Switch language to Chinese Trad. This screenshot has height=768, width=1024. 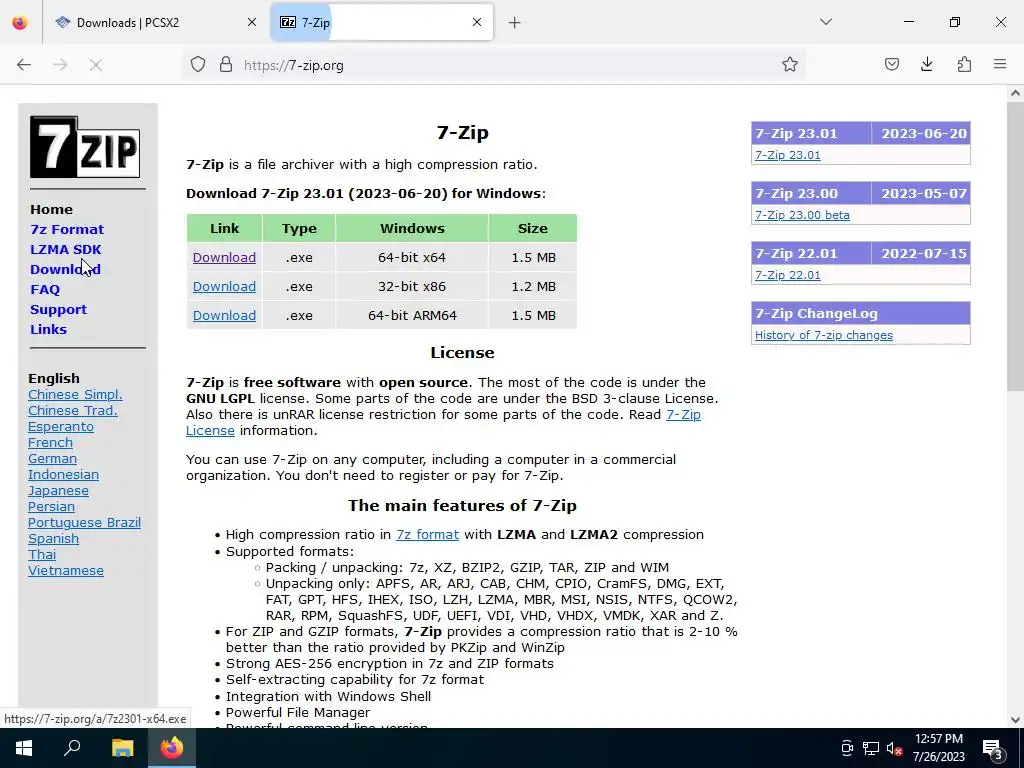tap(72, 411)
